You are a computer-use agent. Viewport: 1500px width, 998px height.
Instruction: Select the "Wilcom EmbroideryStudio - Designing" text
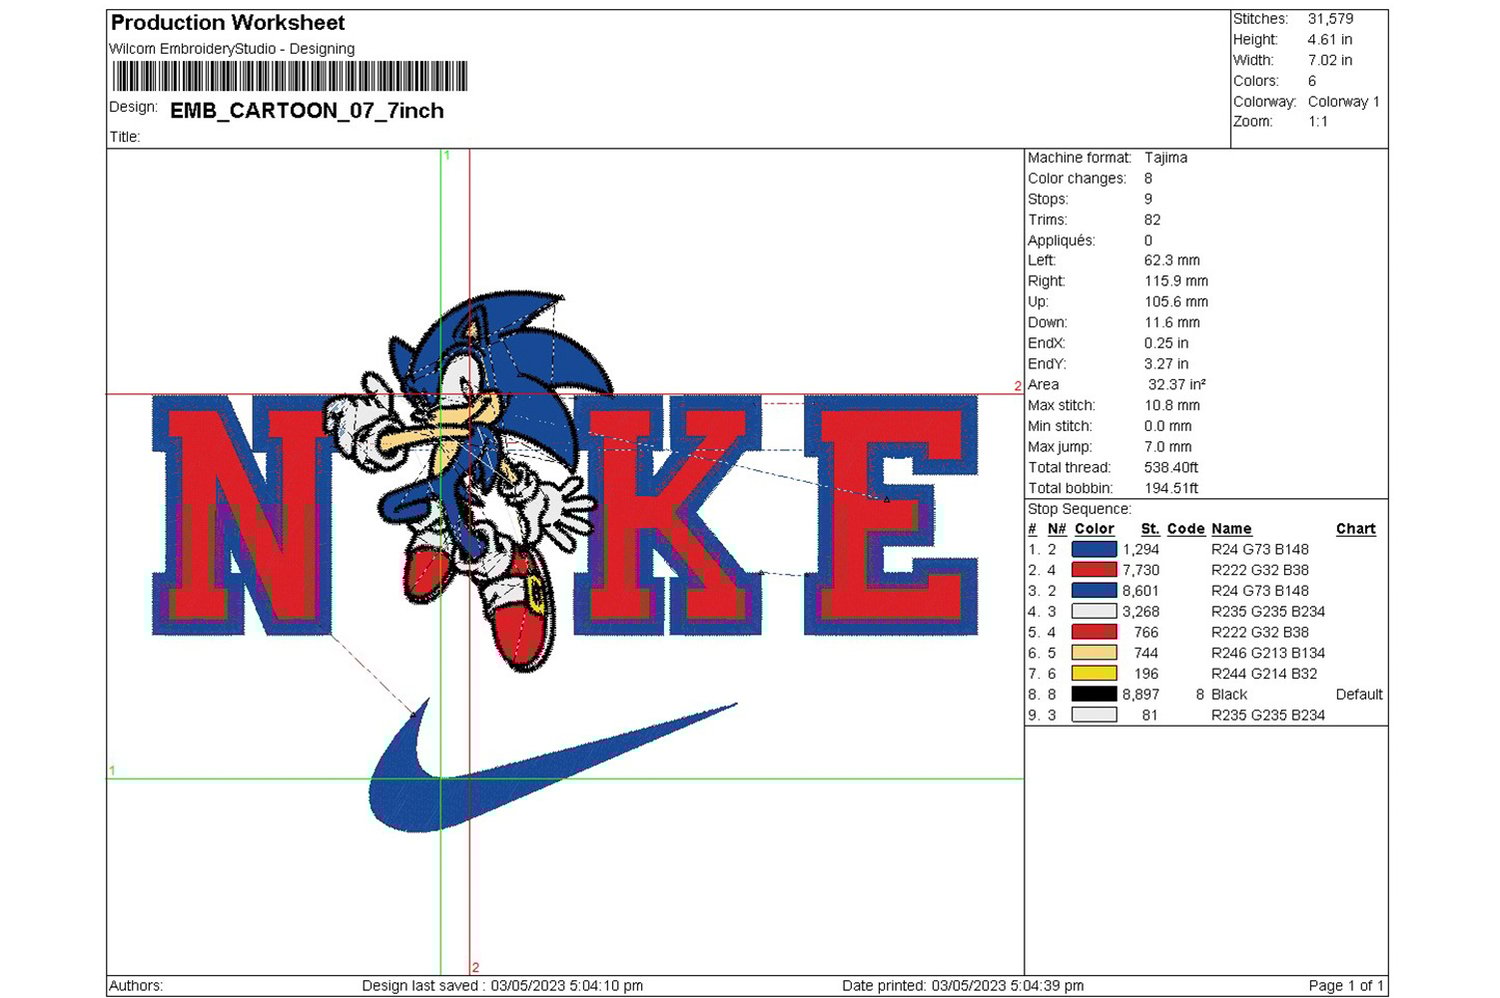point(232,49)
